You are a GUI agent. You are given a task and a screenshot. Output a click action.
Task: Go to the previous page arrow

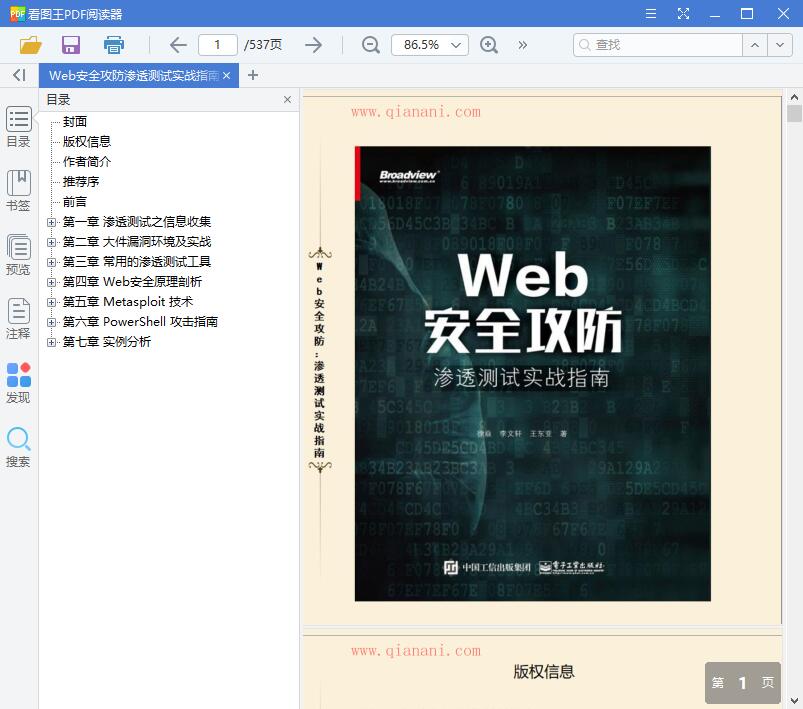pos(178,45)
